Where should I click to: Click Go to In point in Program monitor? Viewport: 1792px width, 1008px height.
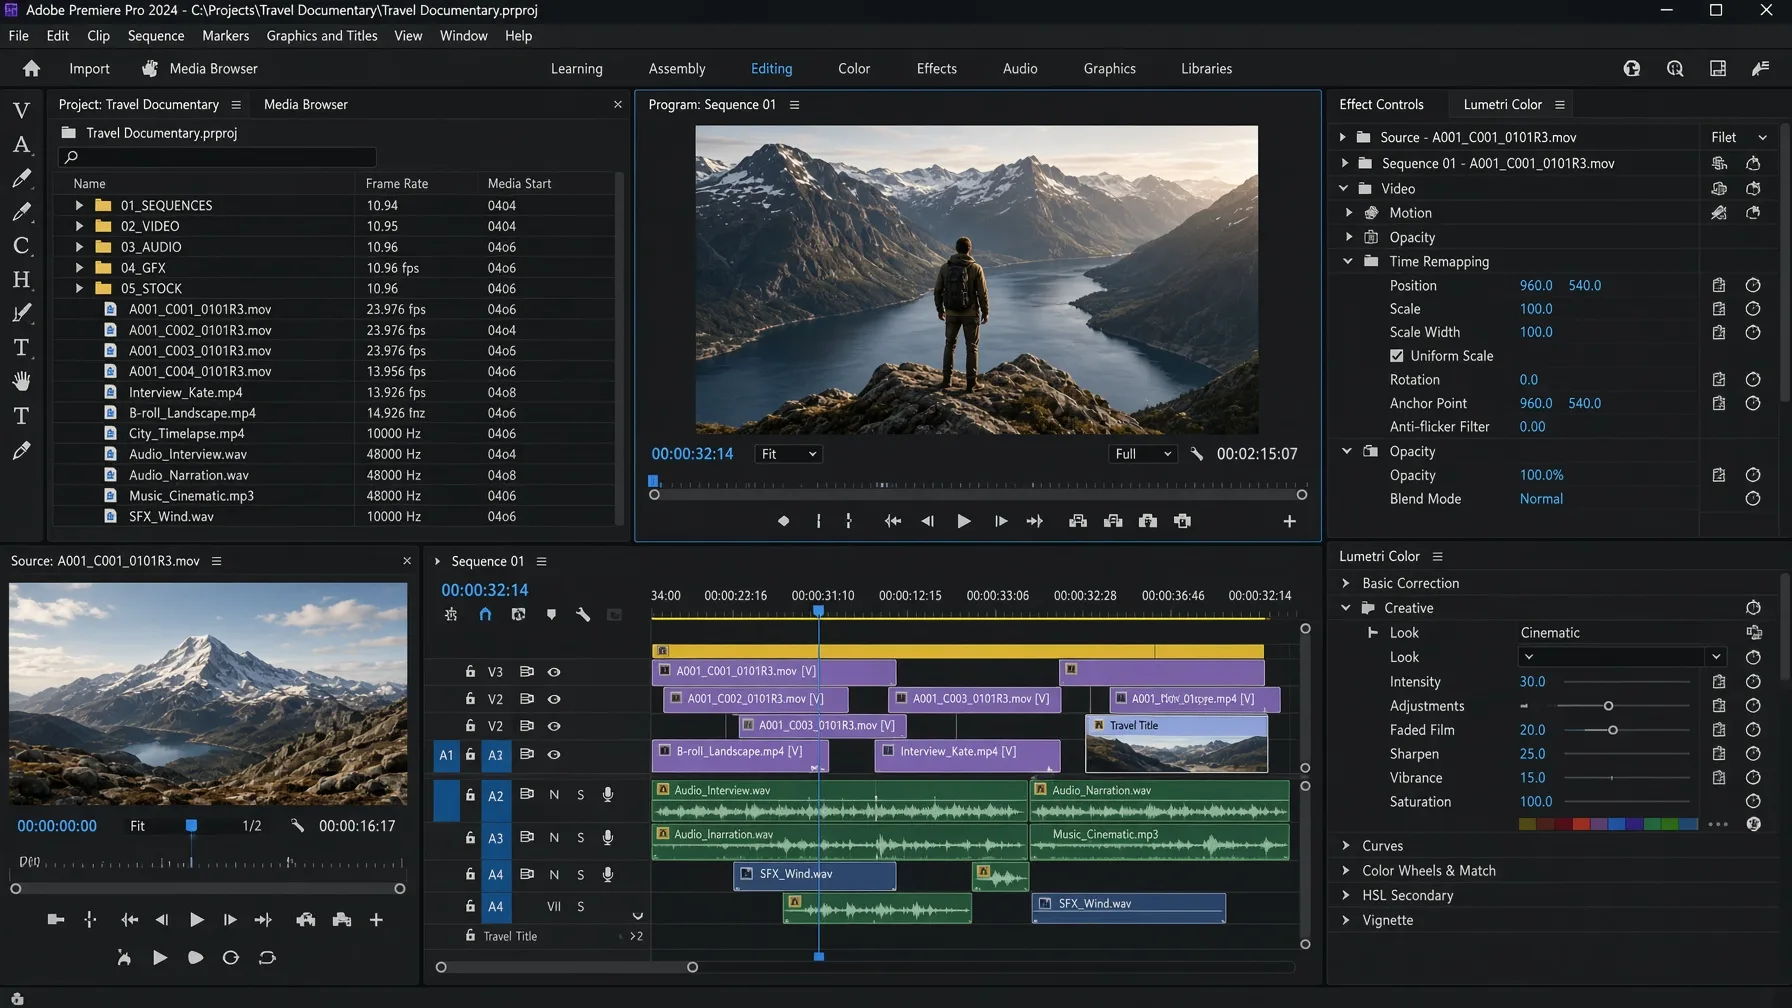tap(892, 521)
